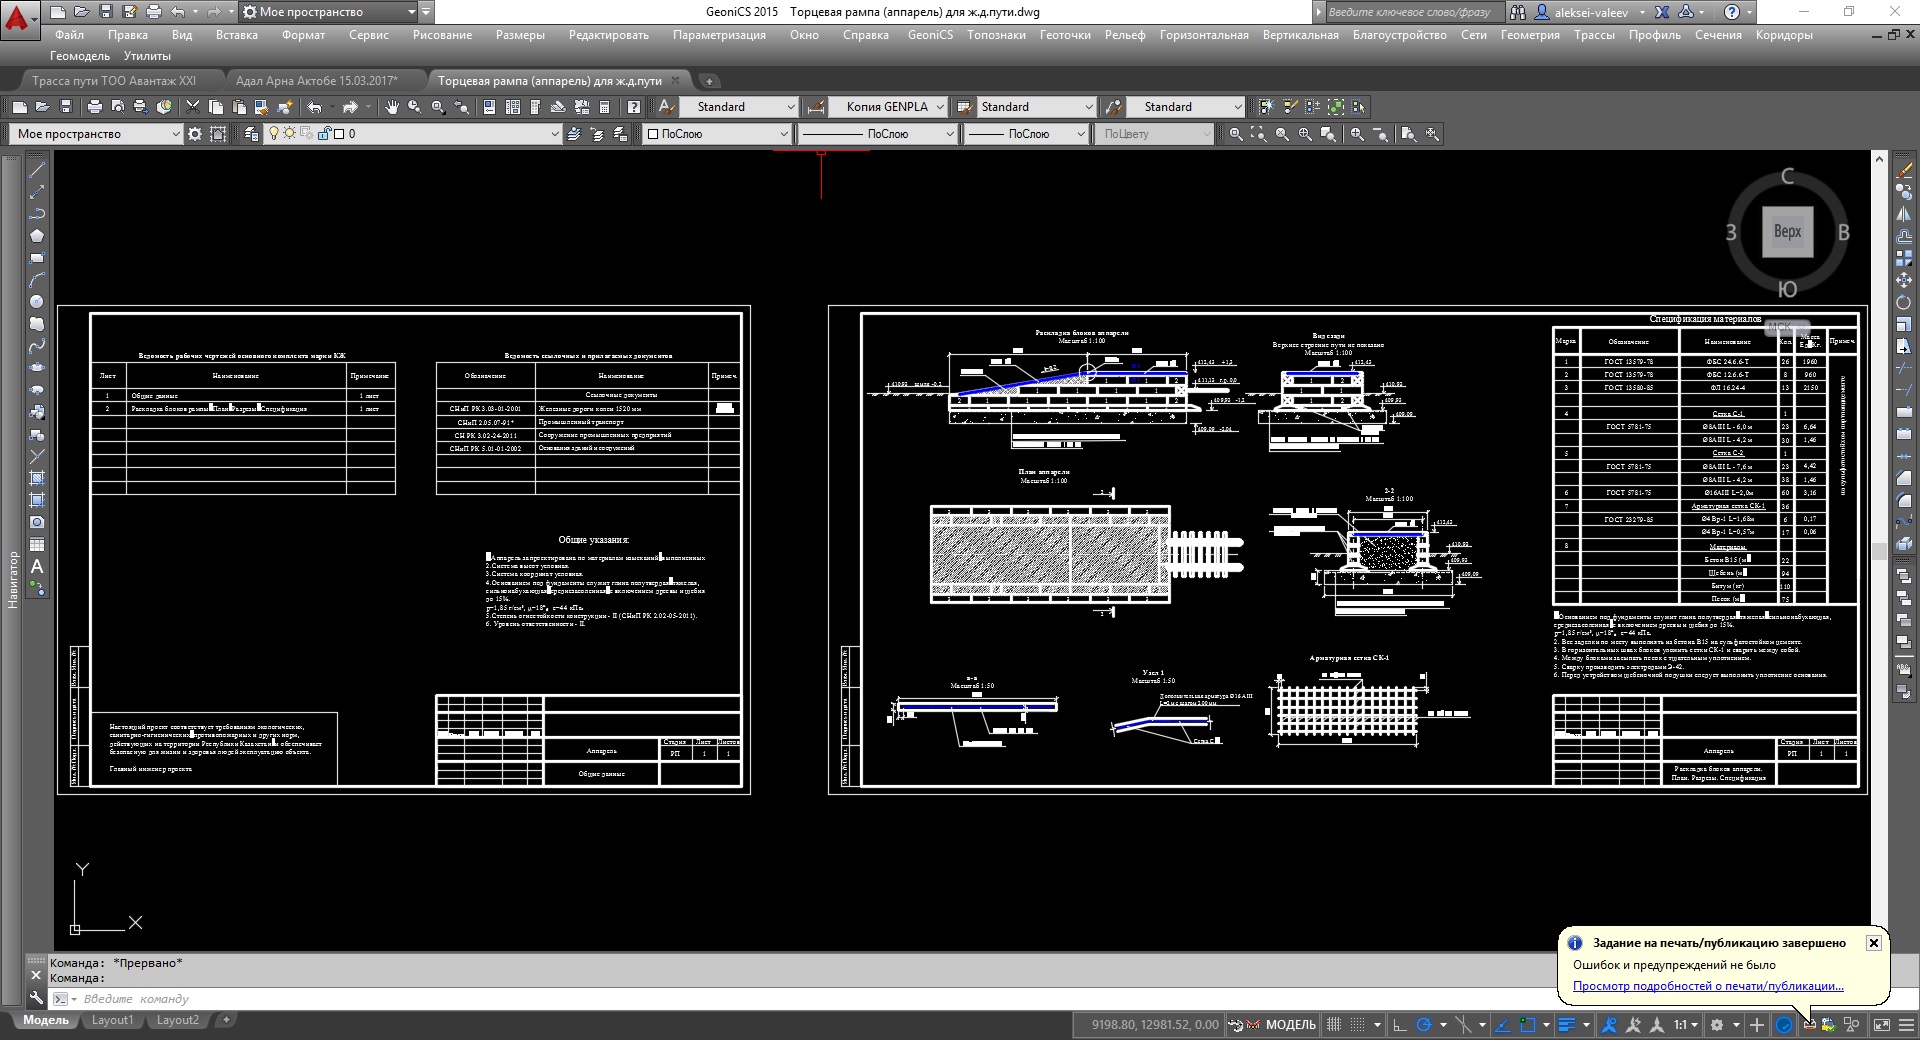Toggle lineweight display in status bar
Screen dimensions: 1920x1040
(x=1567, y=1025)
